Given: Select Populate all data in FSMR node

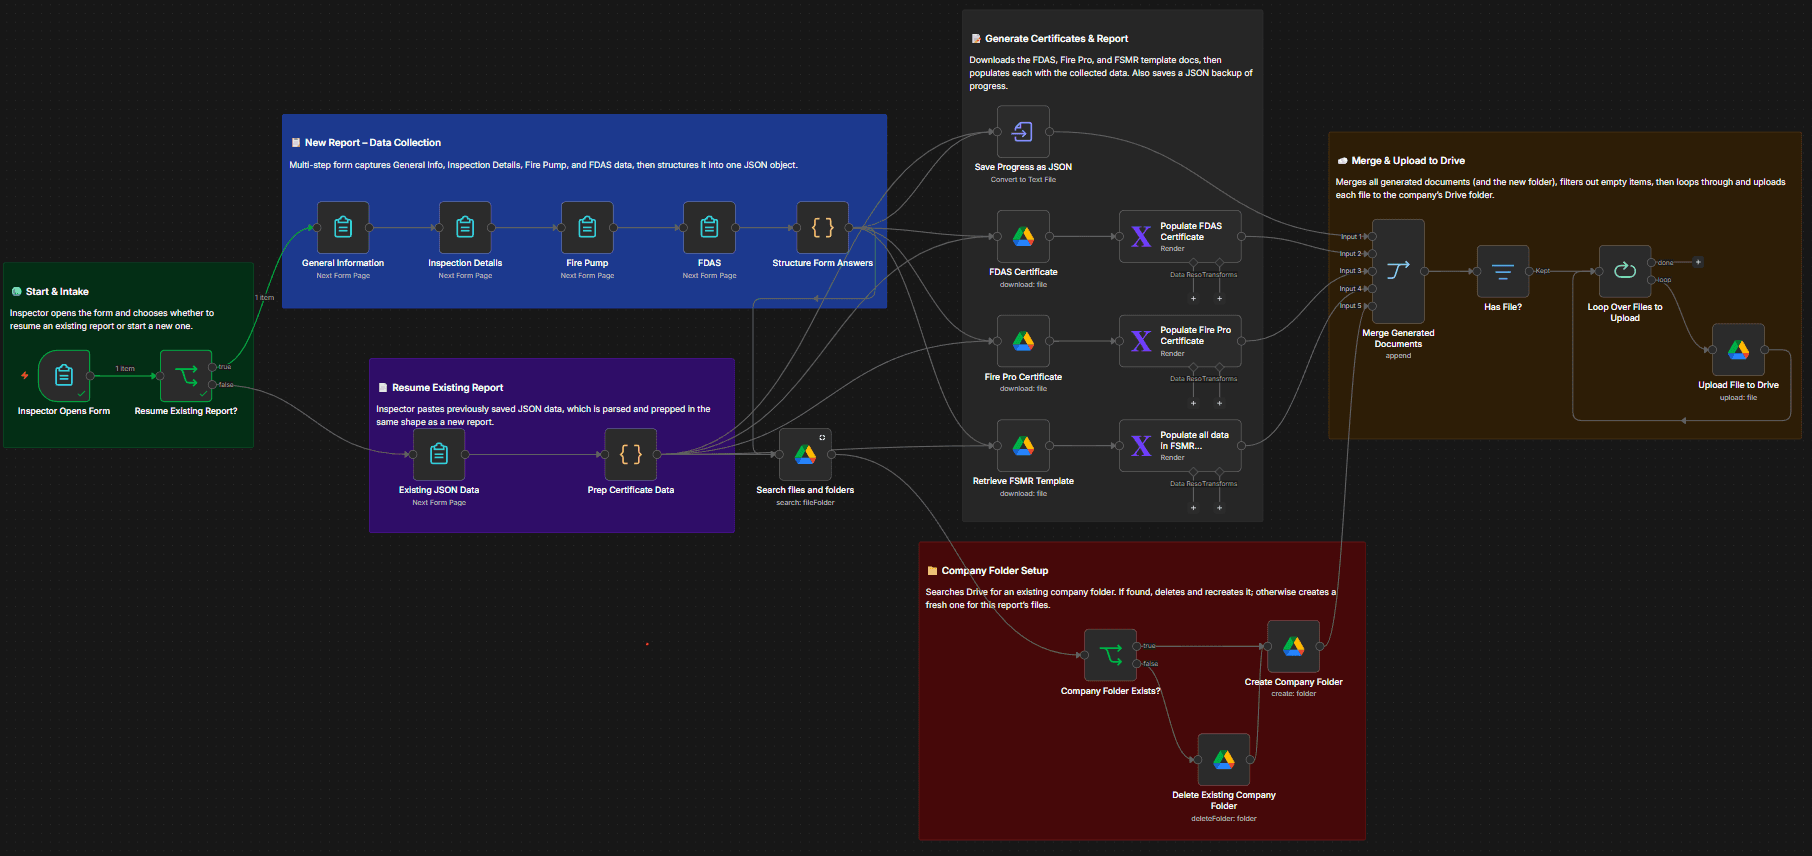Looking at the screenshot, I should [x=1180, y=446].
